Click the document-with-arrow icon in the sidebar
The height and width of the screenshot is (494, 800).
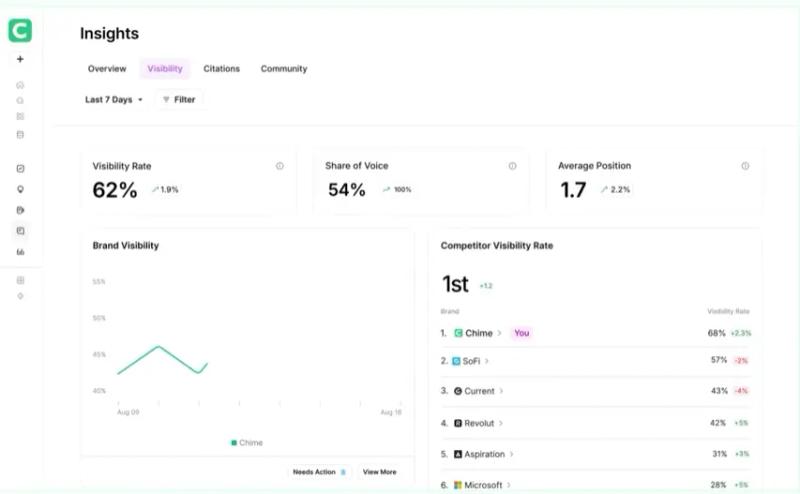20,210
